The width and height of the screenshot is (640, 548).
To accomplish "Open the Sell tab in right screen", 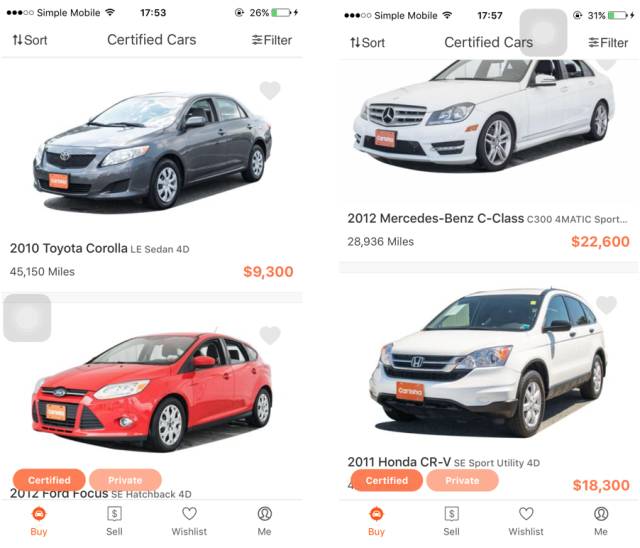I will [x=451, y=521].
